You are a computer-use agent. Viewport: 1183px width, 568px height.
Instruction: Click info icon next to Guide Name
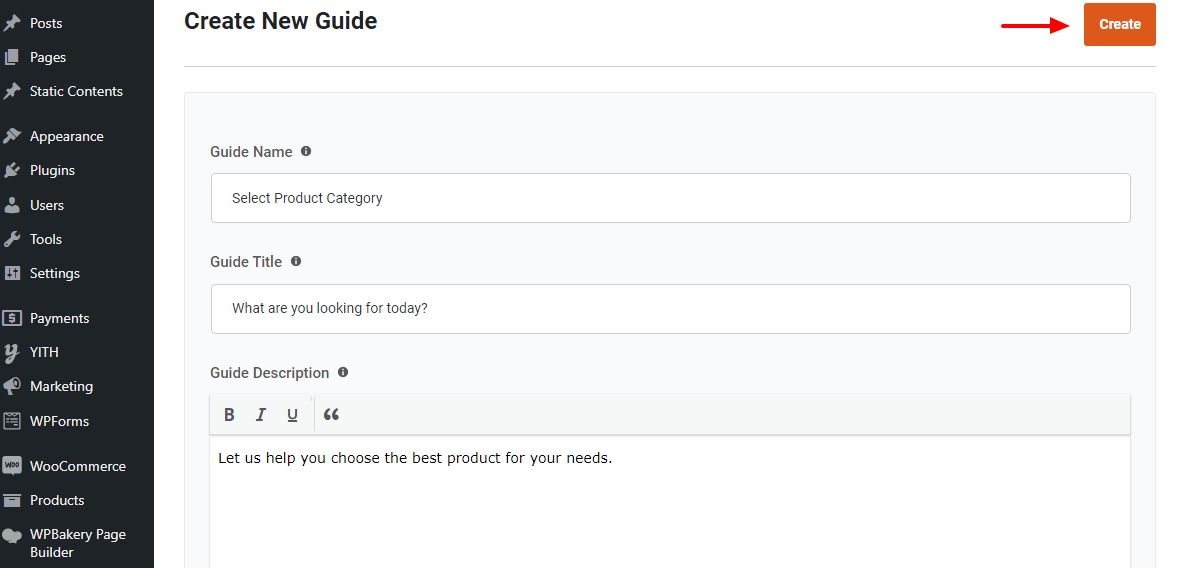coord(306,151)
